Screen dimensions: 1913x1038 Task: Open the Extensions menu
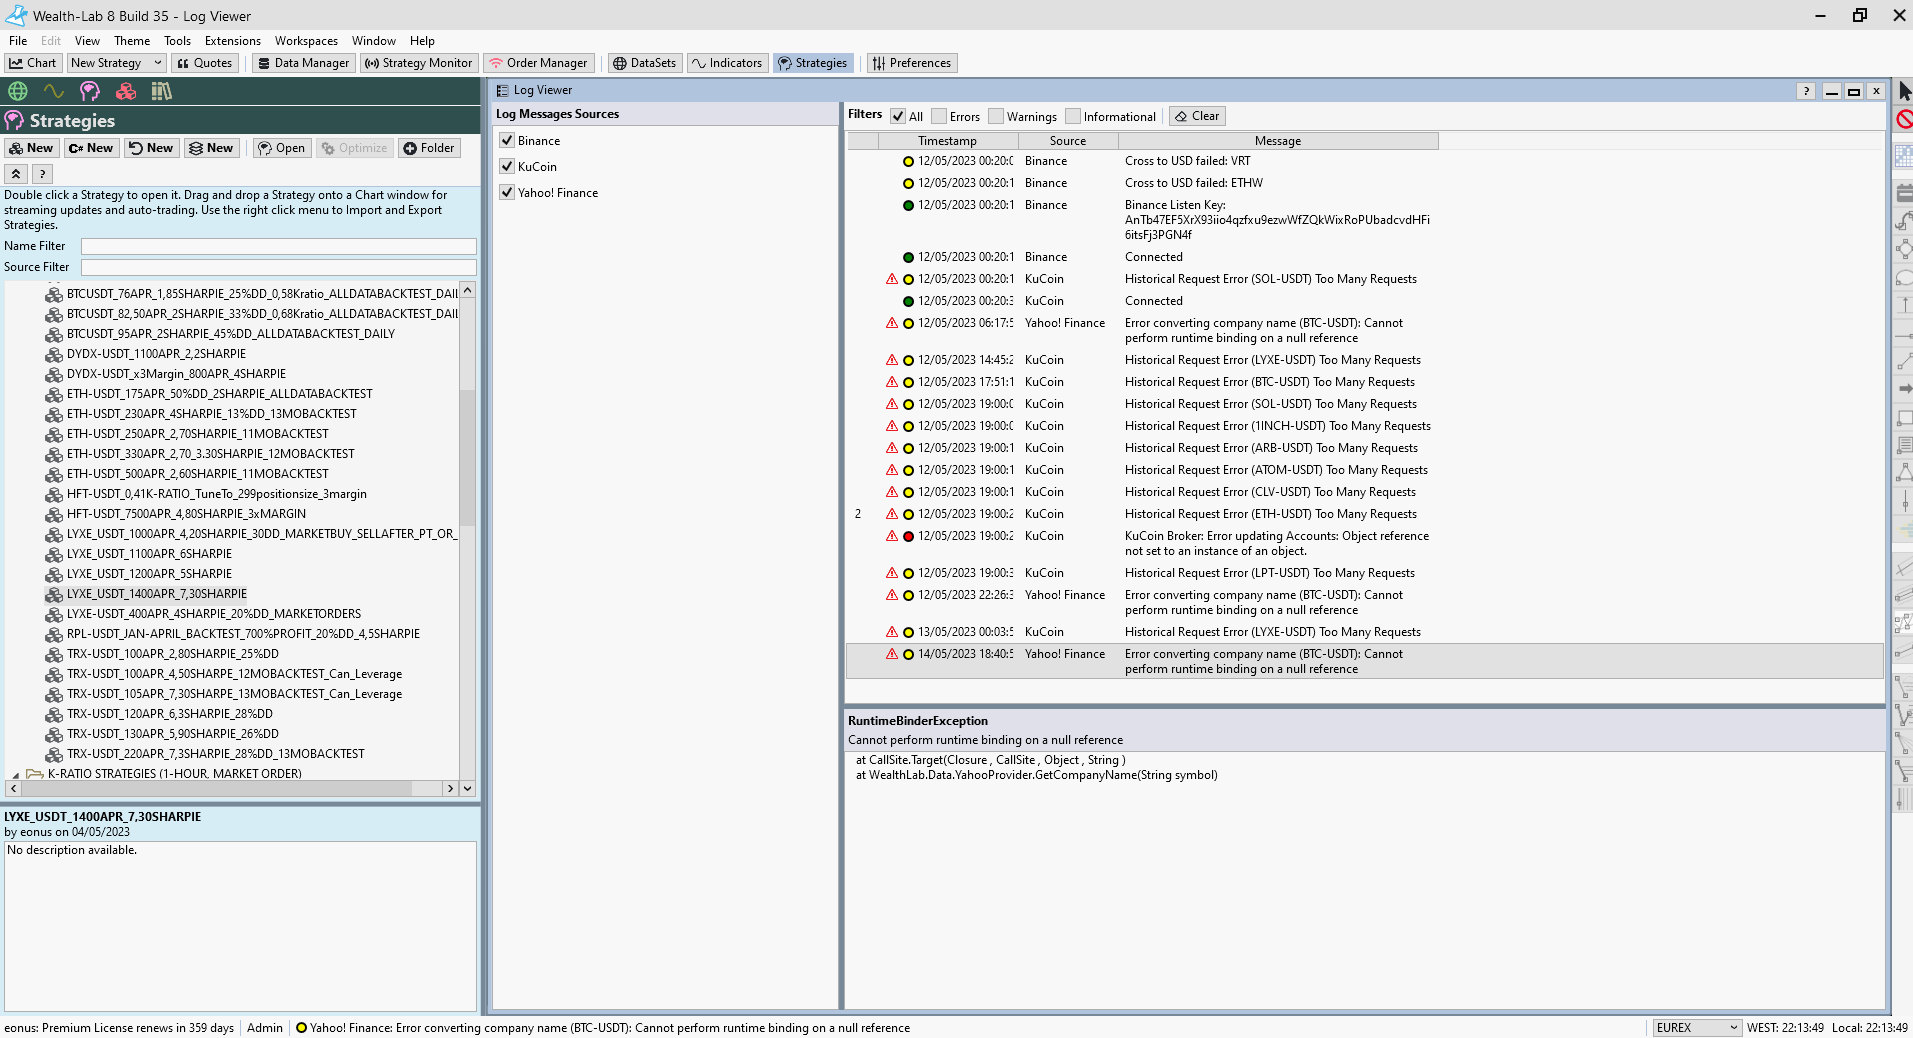click(232, 41)
